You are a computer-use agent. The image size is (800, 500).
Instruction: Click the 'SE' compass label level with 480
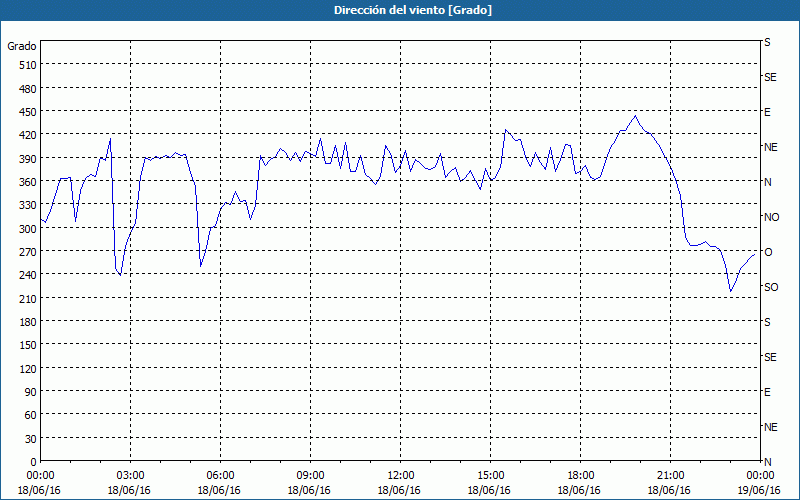tap(770, 77)
